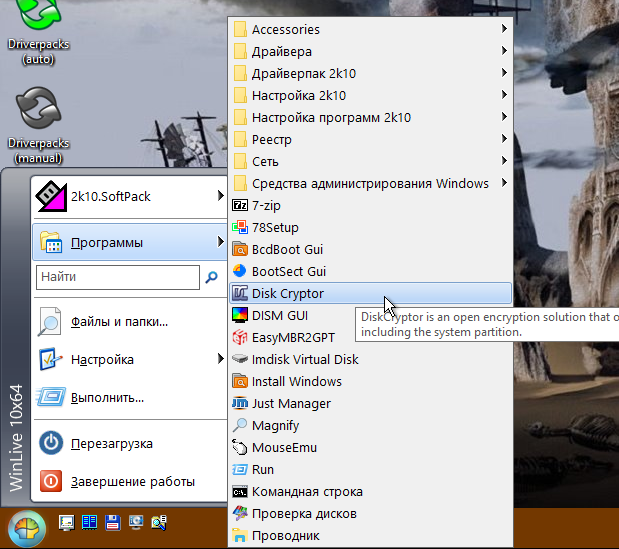Select Настройка программ 2k10 folder label
The height and width of the screenshot is (549, 619).
pos(332,118)
